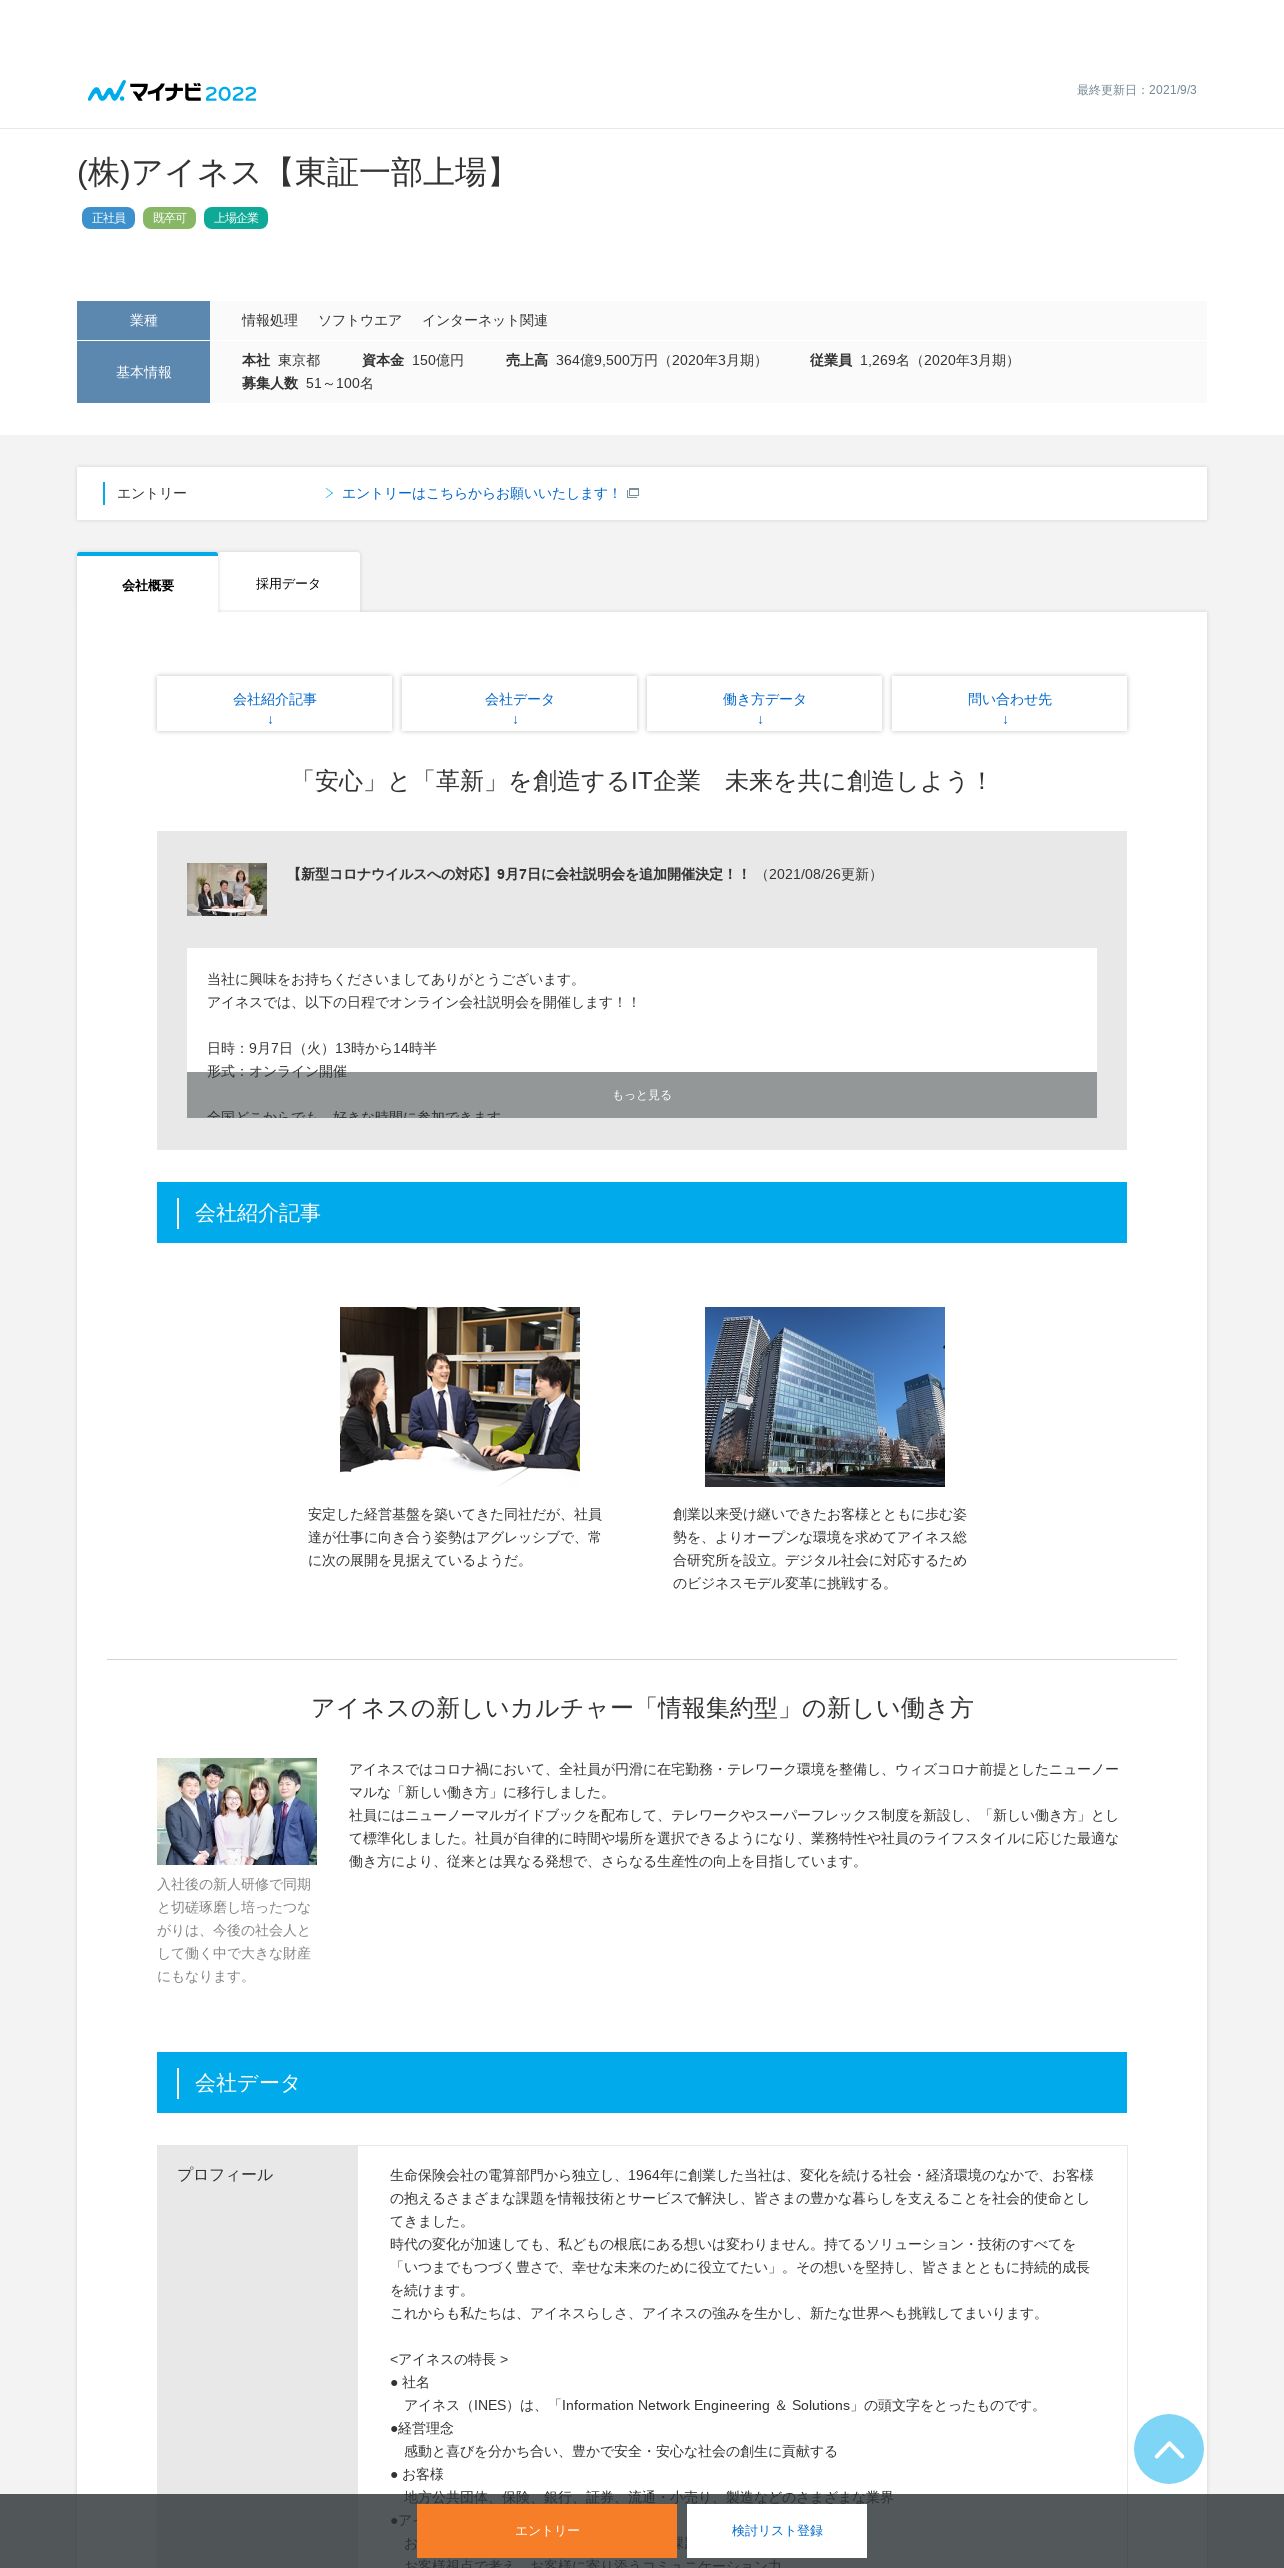Click the 業種 label cell
1284x2568 pixels.
click(143, 320)
